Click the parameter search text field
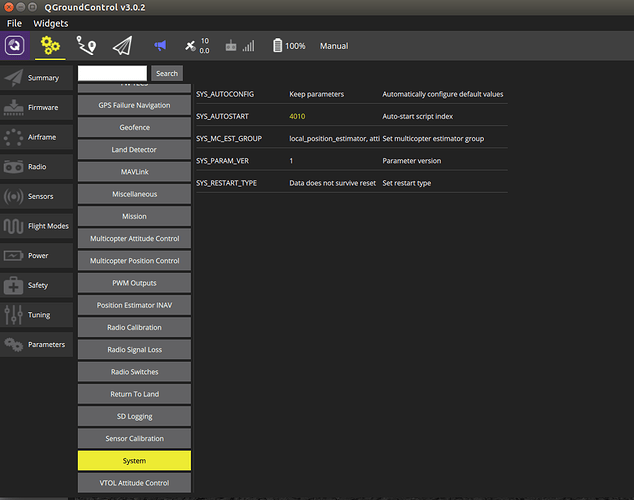The image size is (634, 500). pos(112,73)
